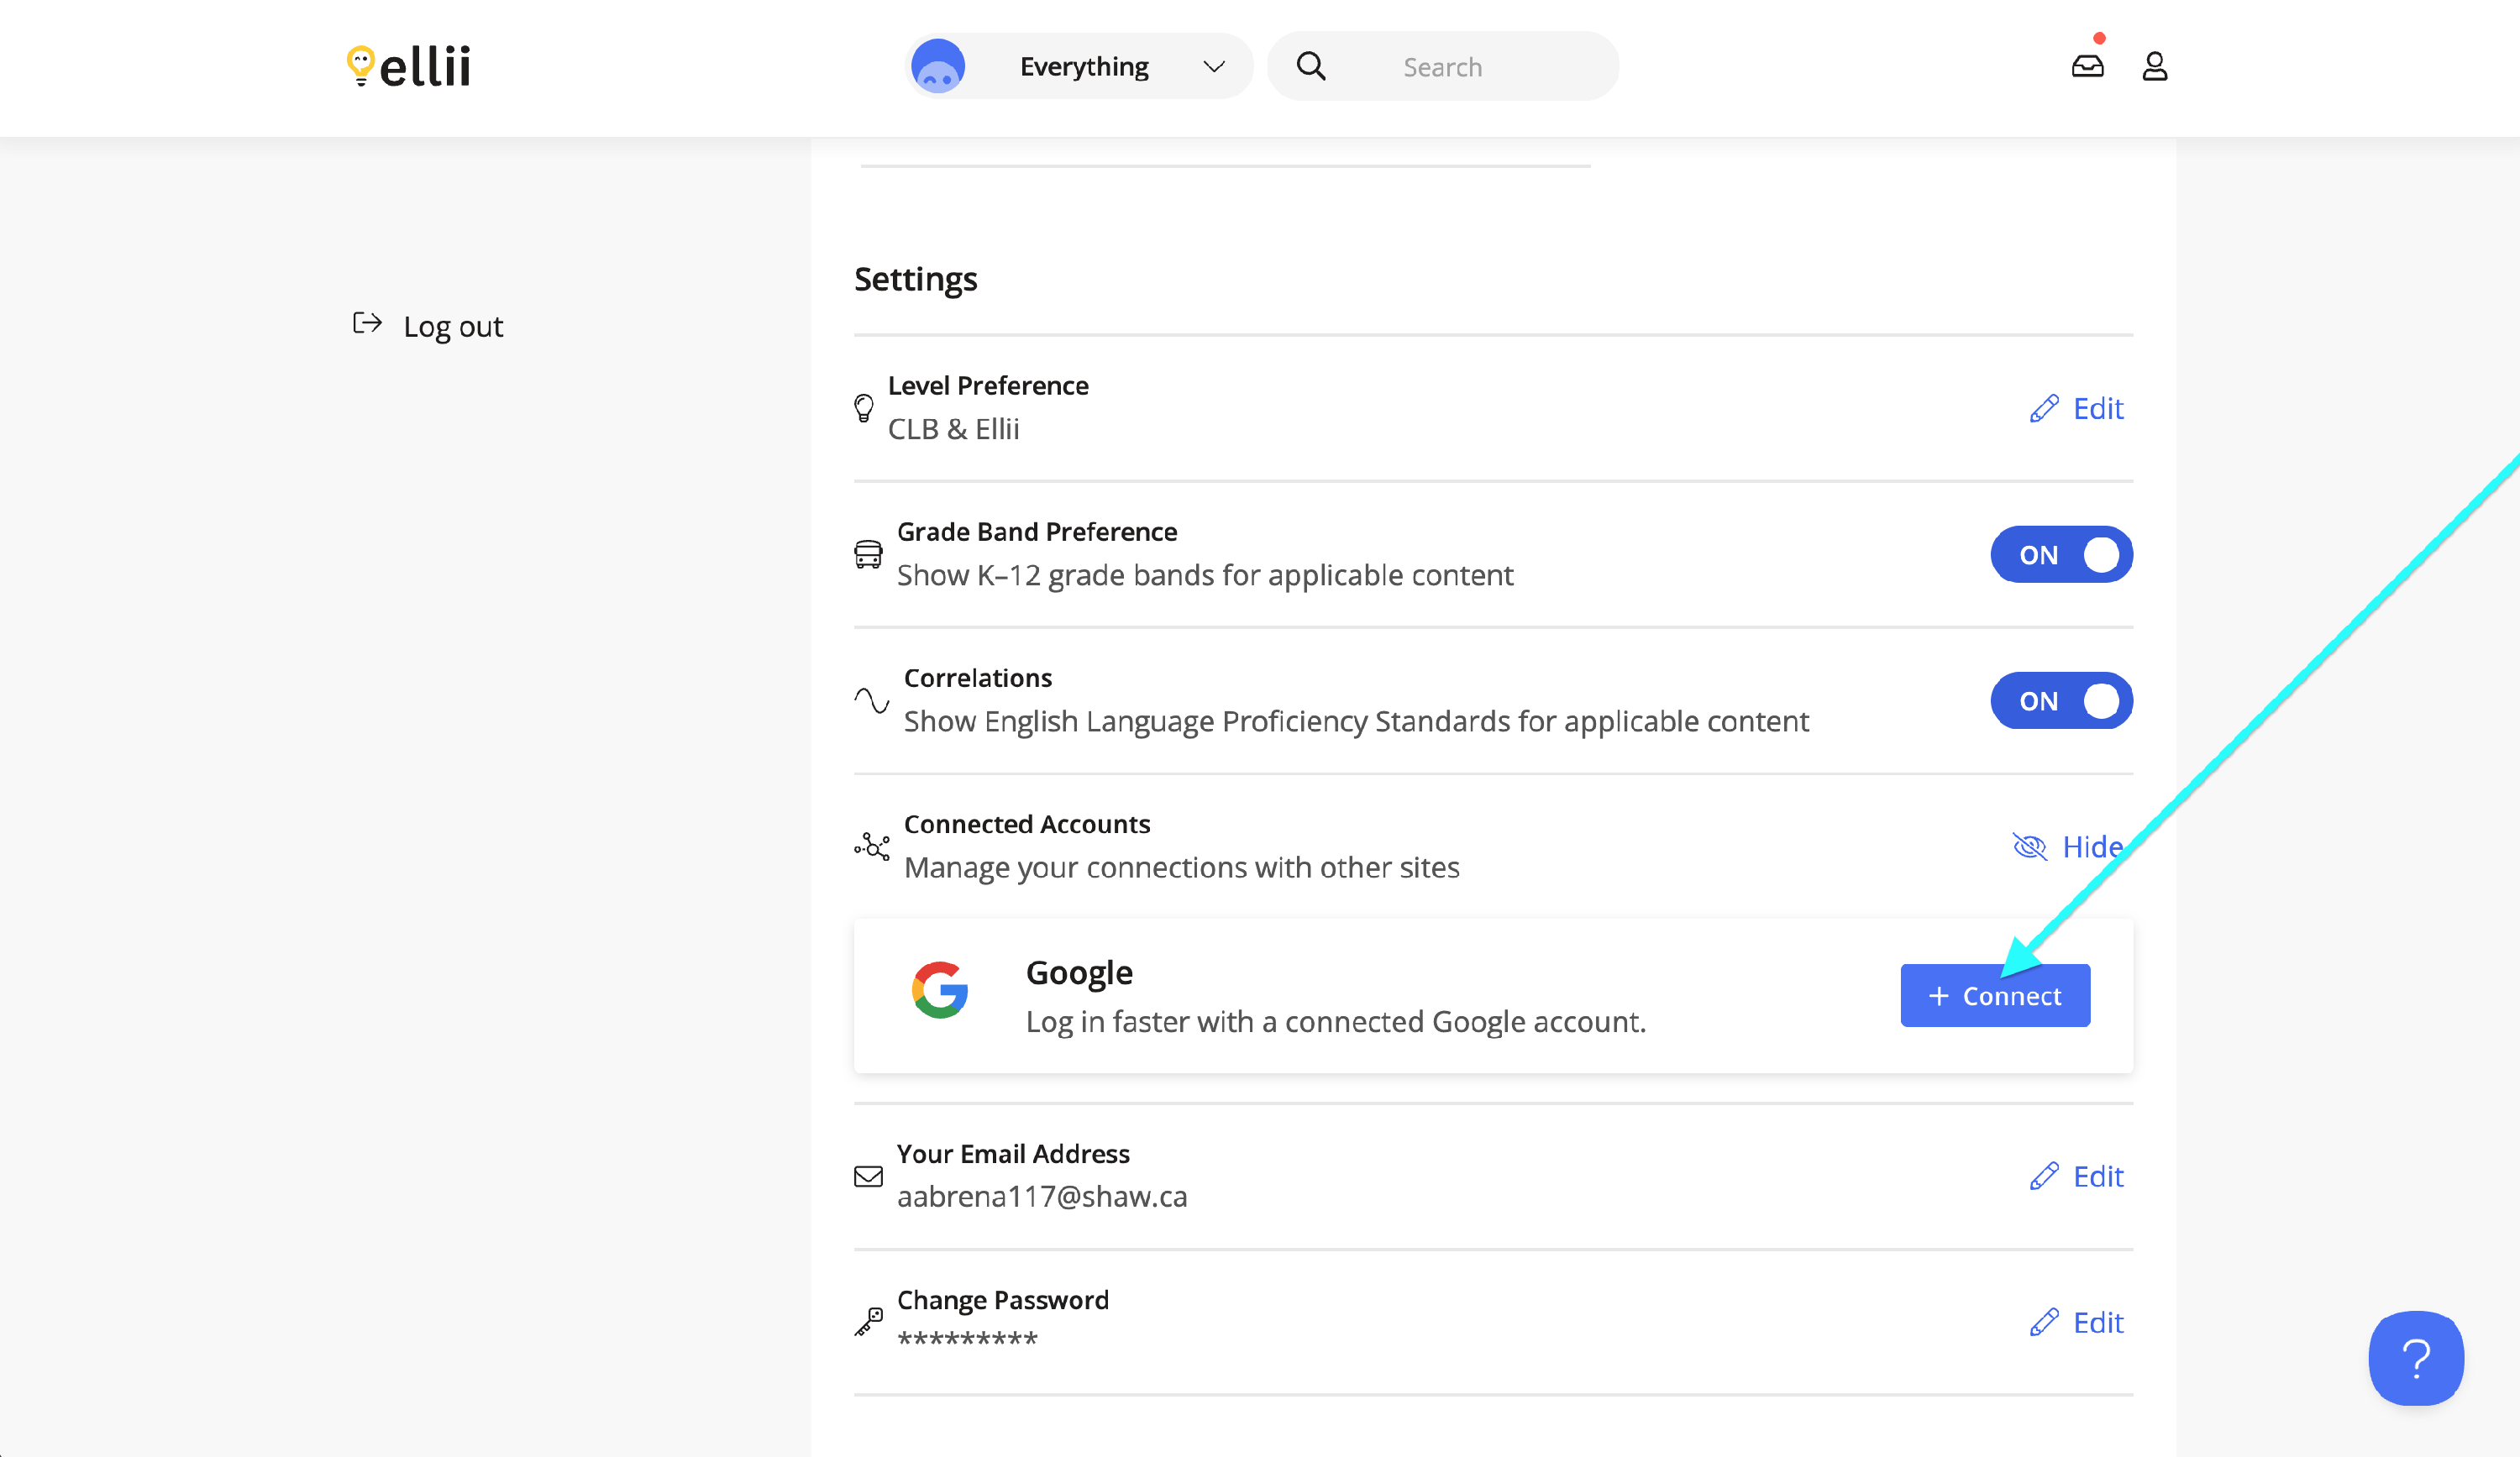The width and height of the screenshot is (2520, 1457).
Task: Click the blue help question button
Action: (x=2415, y=1357)
